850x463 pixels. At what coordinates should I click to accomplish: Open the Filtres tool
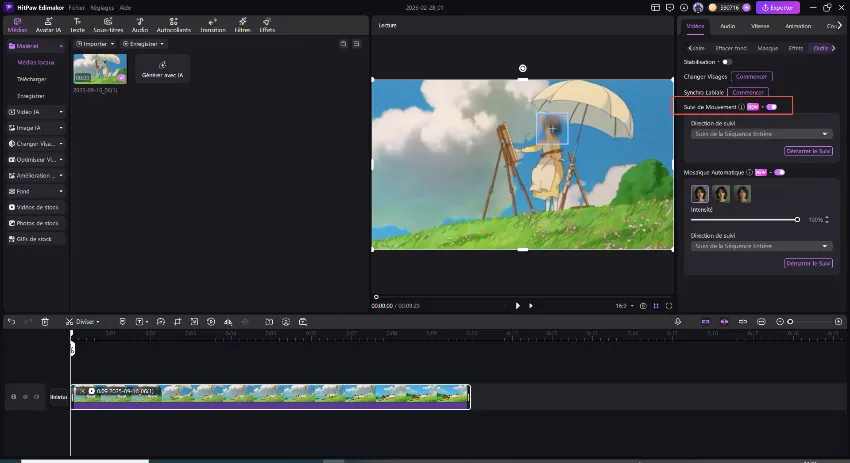242,25
